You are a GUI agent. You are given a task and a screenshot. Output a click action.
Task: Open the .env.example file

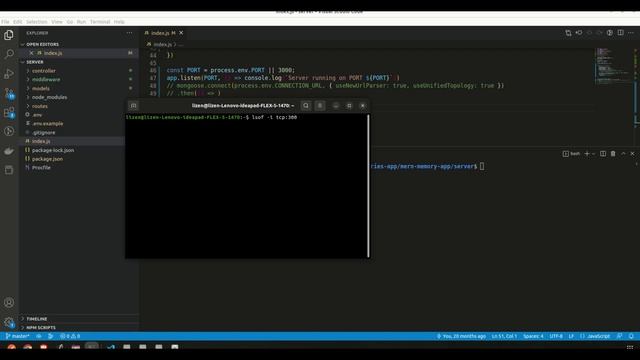[47, 124]
